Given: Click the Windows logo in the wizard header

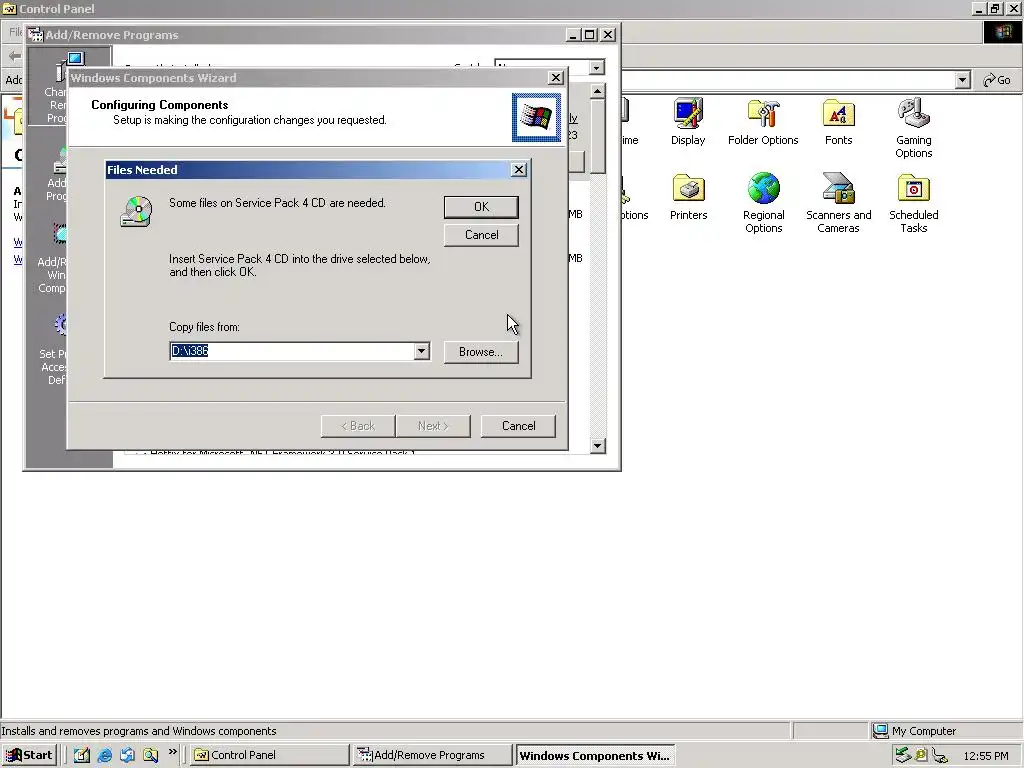Looking at the screenshot, I should (x=536, y=118).
